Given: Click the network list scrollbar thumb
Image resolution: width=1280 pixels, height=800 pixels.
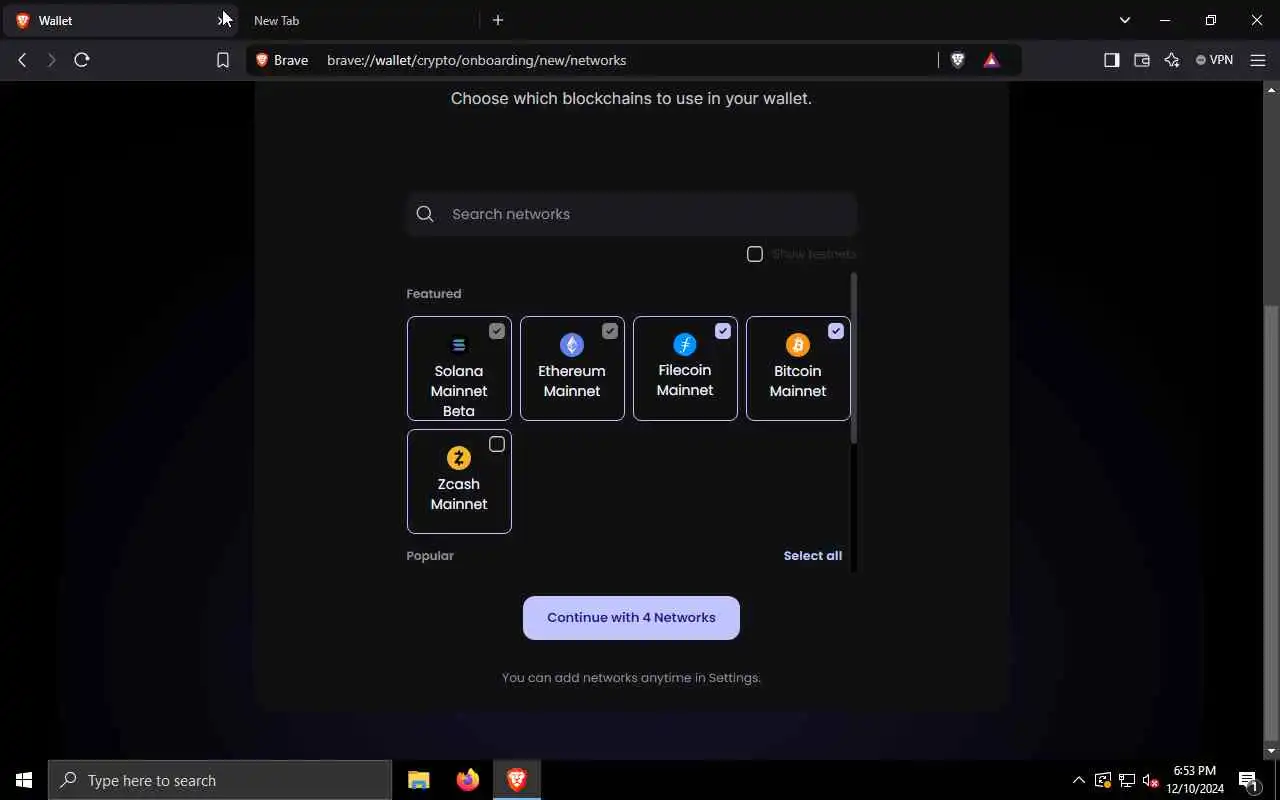Looking at the screenshot, I should [x=853, y=358].
